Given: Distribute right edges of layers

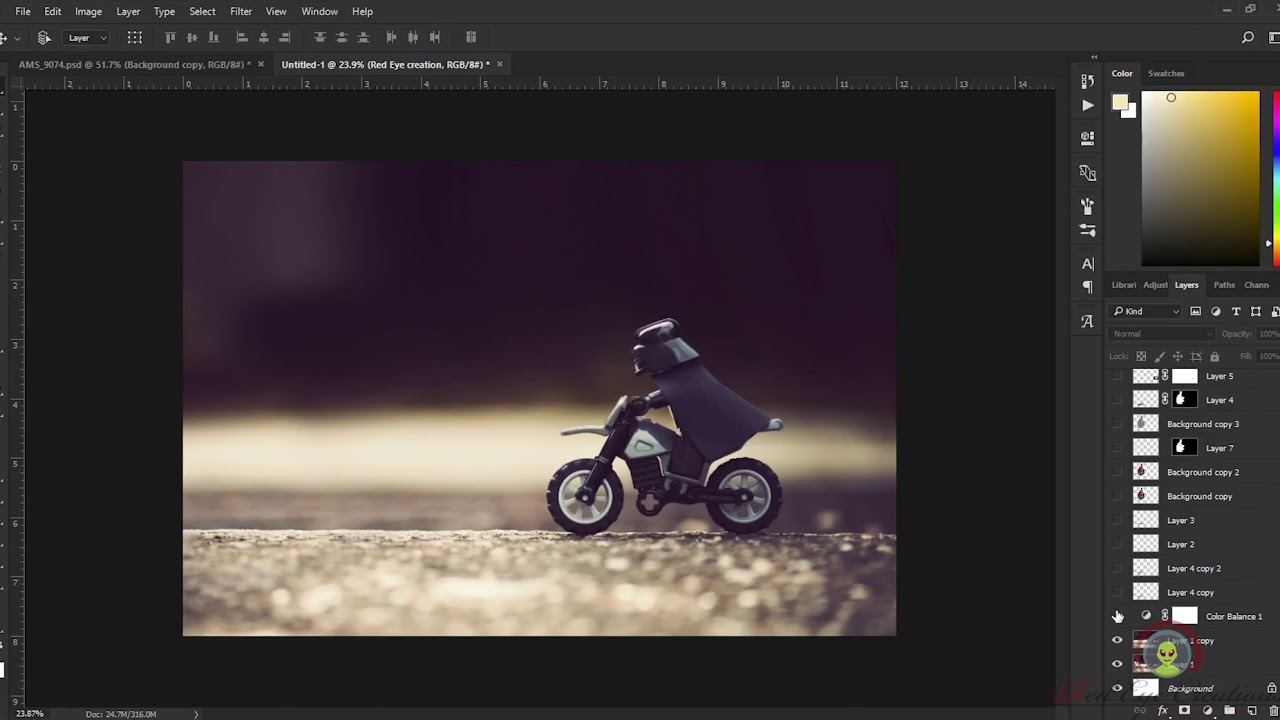Looking at the screenshot, I should (434, 38).
